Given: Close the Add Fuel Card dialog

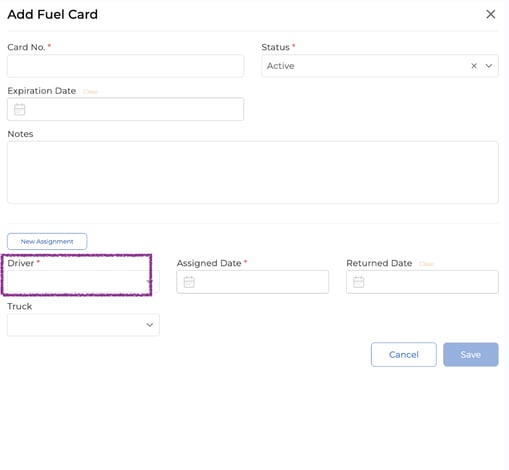Looking at the screenshot, I should (490, 14).
